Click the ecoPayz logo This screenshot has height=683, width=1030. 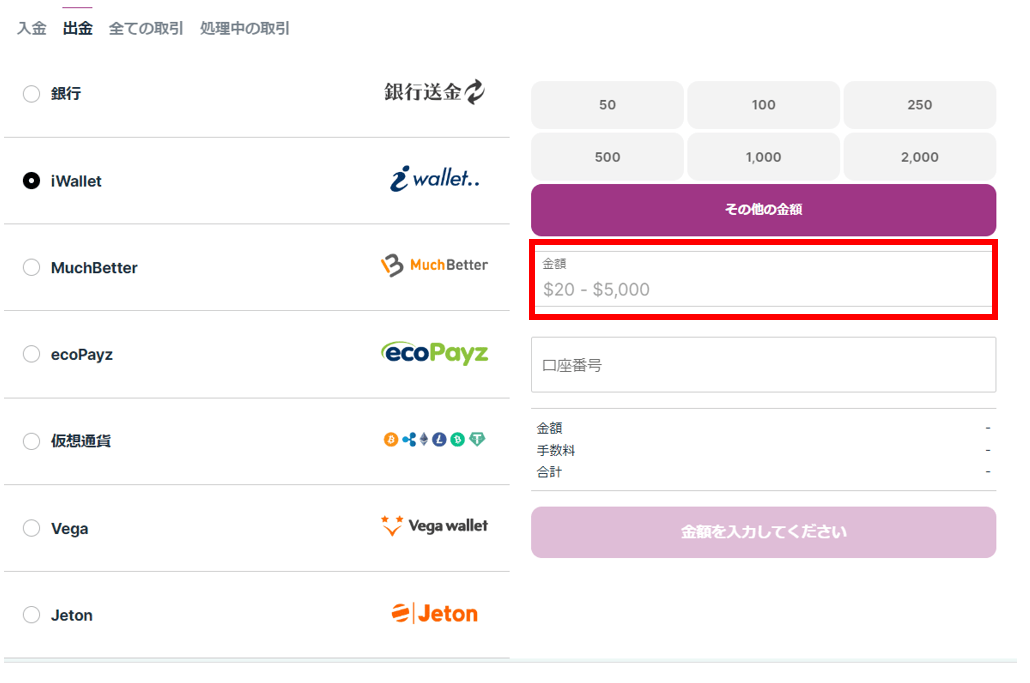tap(434, 353)
